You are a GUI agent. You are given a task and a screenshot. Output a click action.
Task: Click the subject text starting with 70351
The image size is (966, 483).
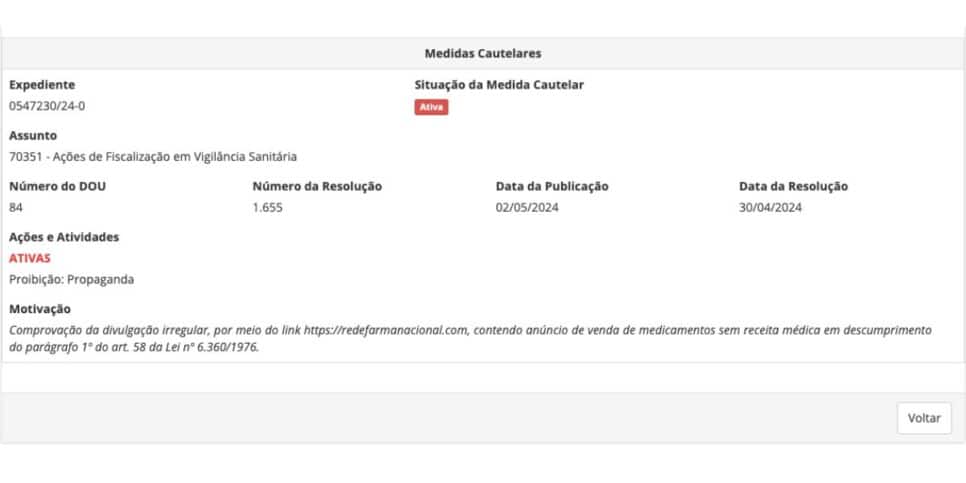tap(153, 156)
